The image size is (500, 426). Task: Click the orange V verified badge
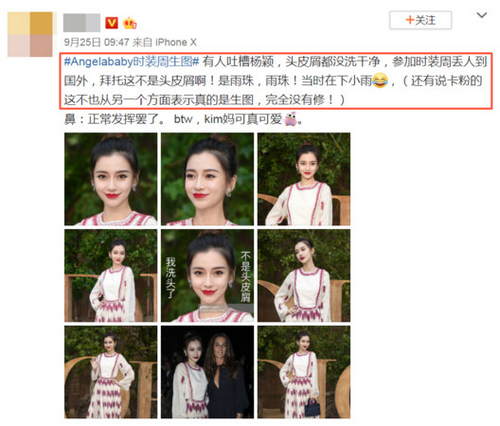pos(112,23)
